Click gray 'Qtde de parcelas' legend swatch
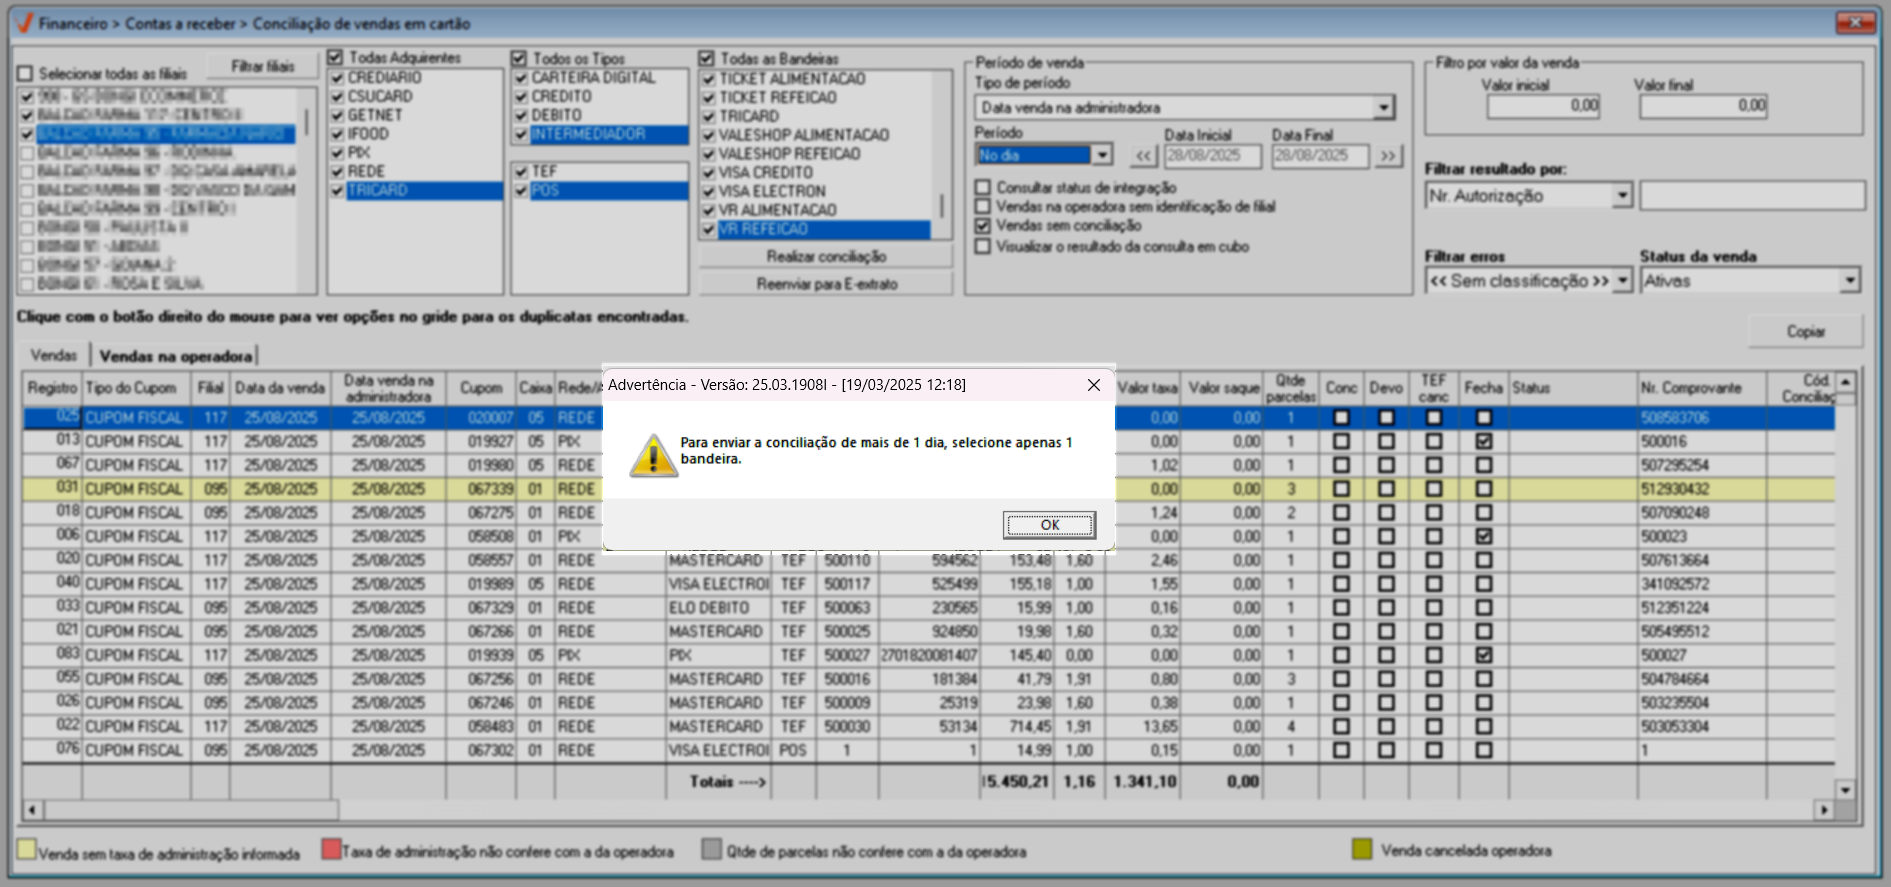Viewport: 1891px width, 887px height. pos(711,849)
